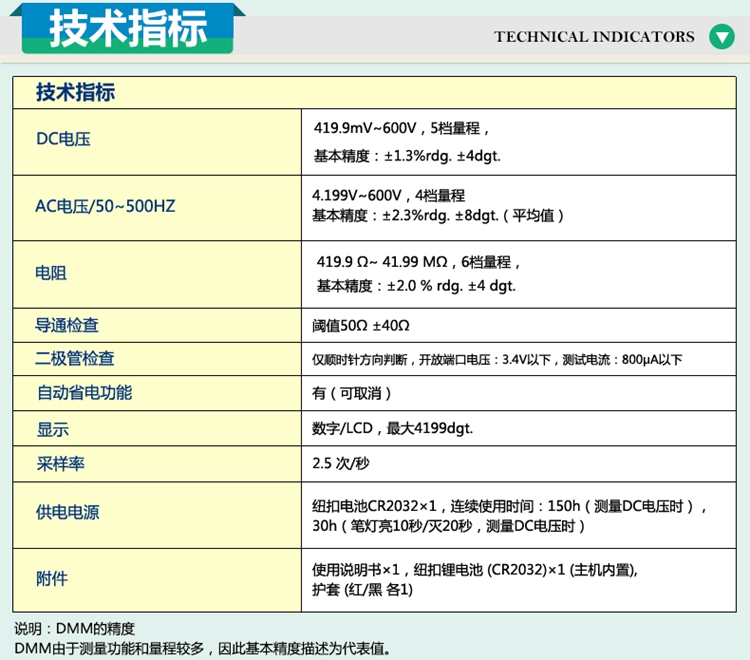
Task: Select the 2.5 次/秒 sampling value
Action: point(341,464)
